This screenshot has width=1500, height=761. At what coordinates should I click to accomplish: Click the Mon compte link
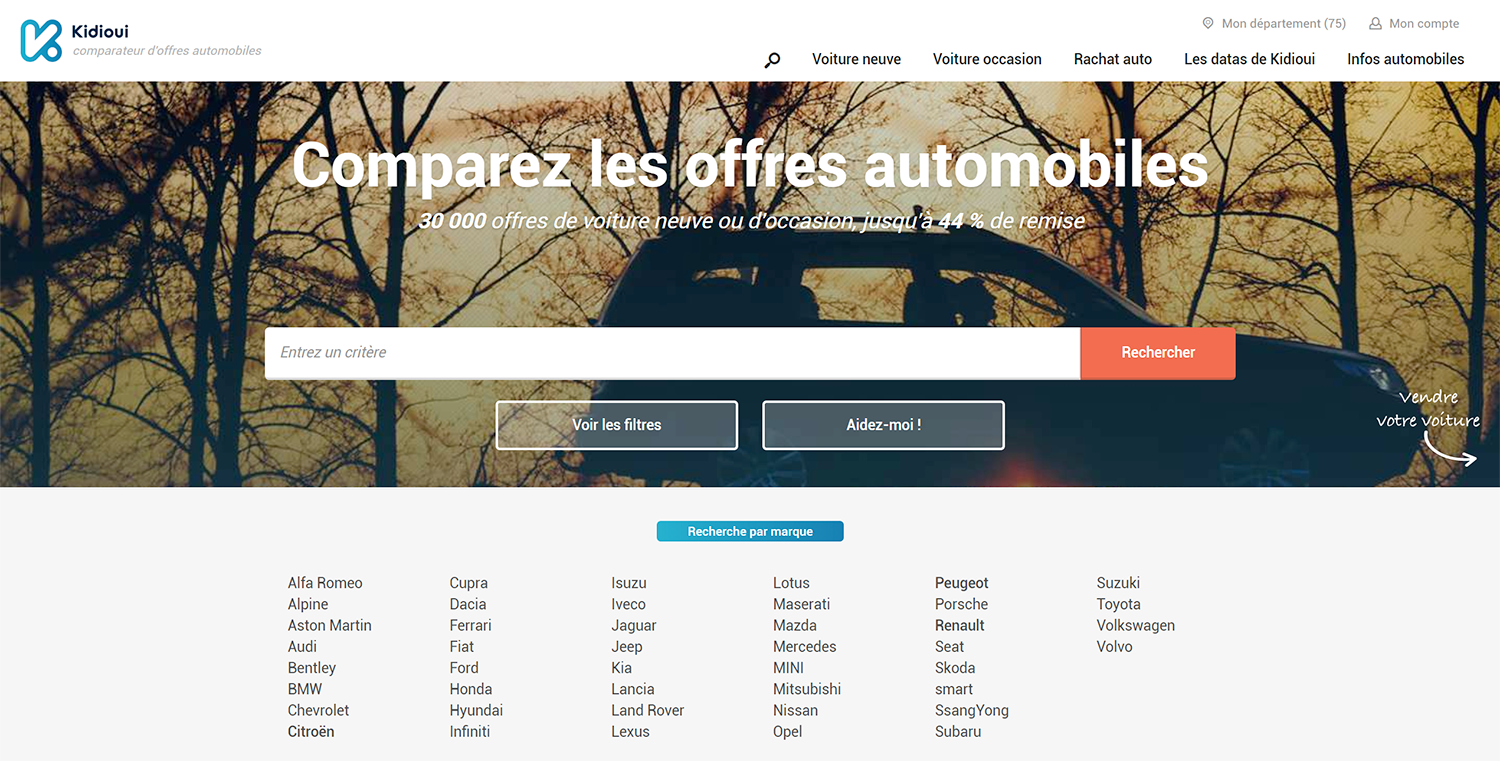pyautogui.click(x=1423, y=23)
